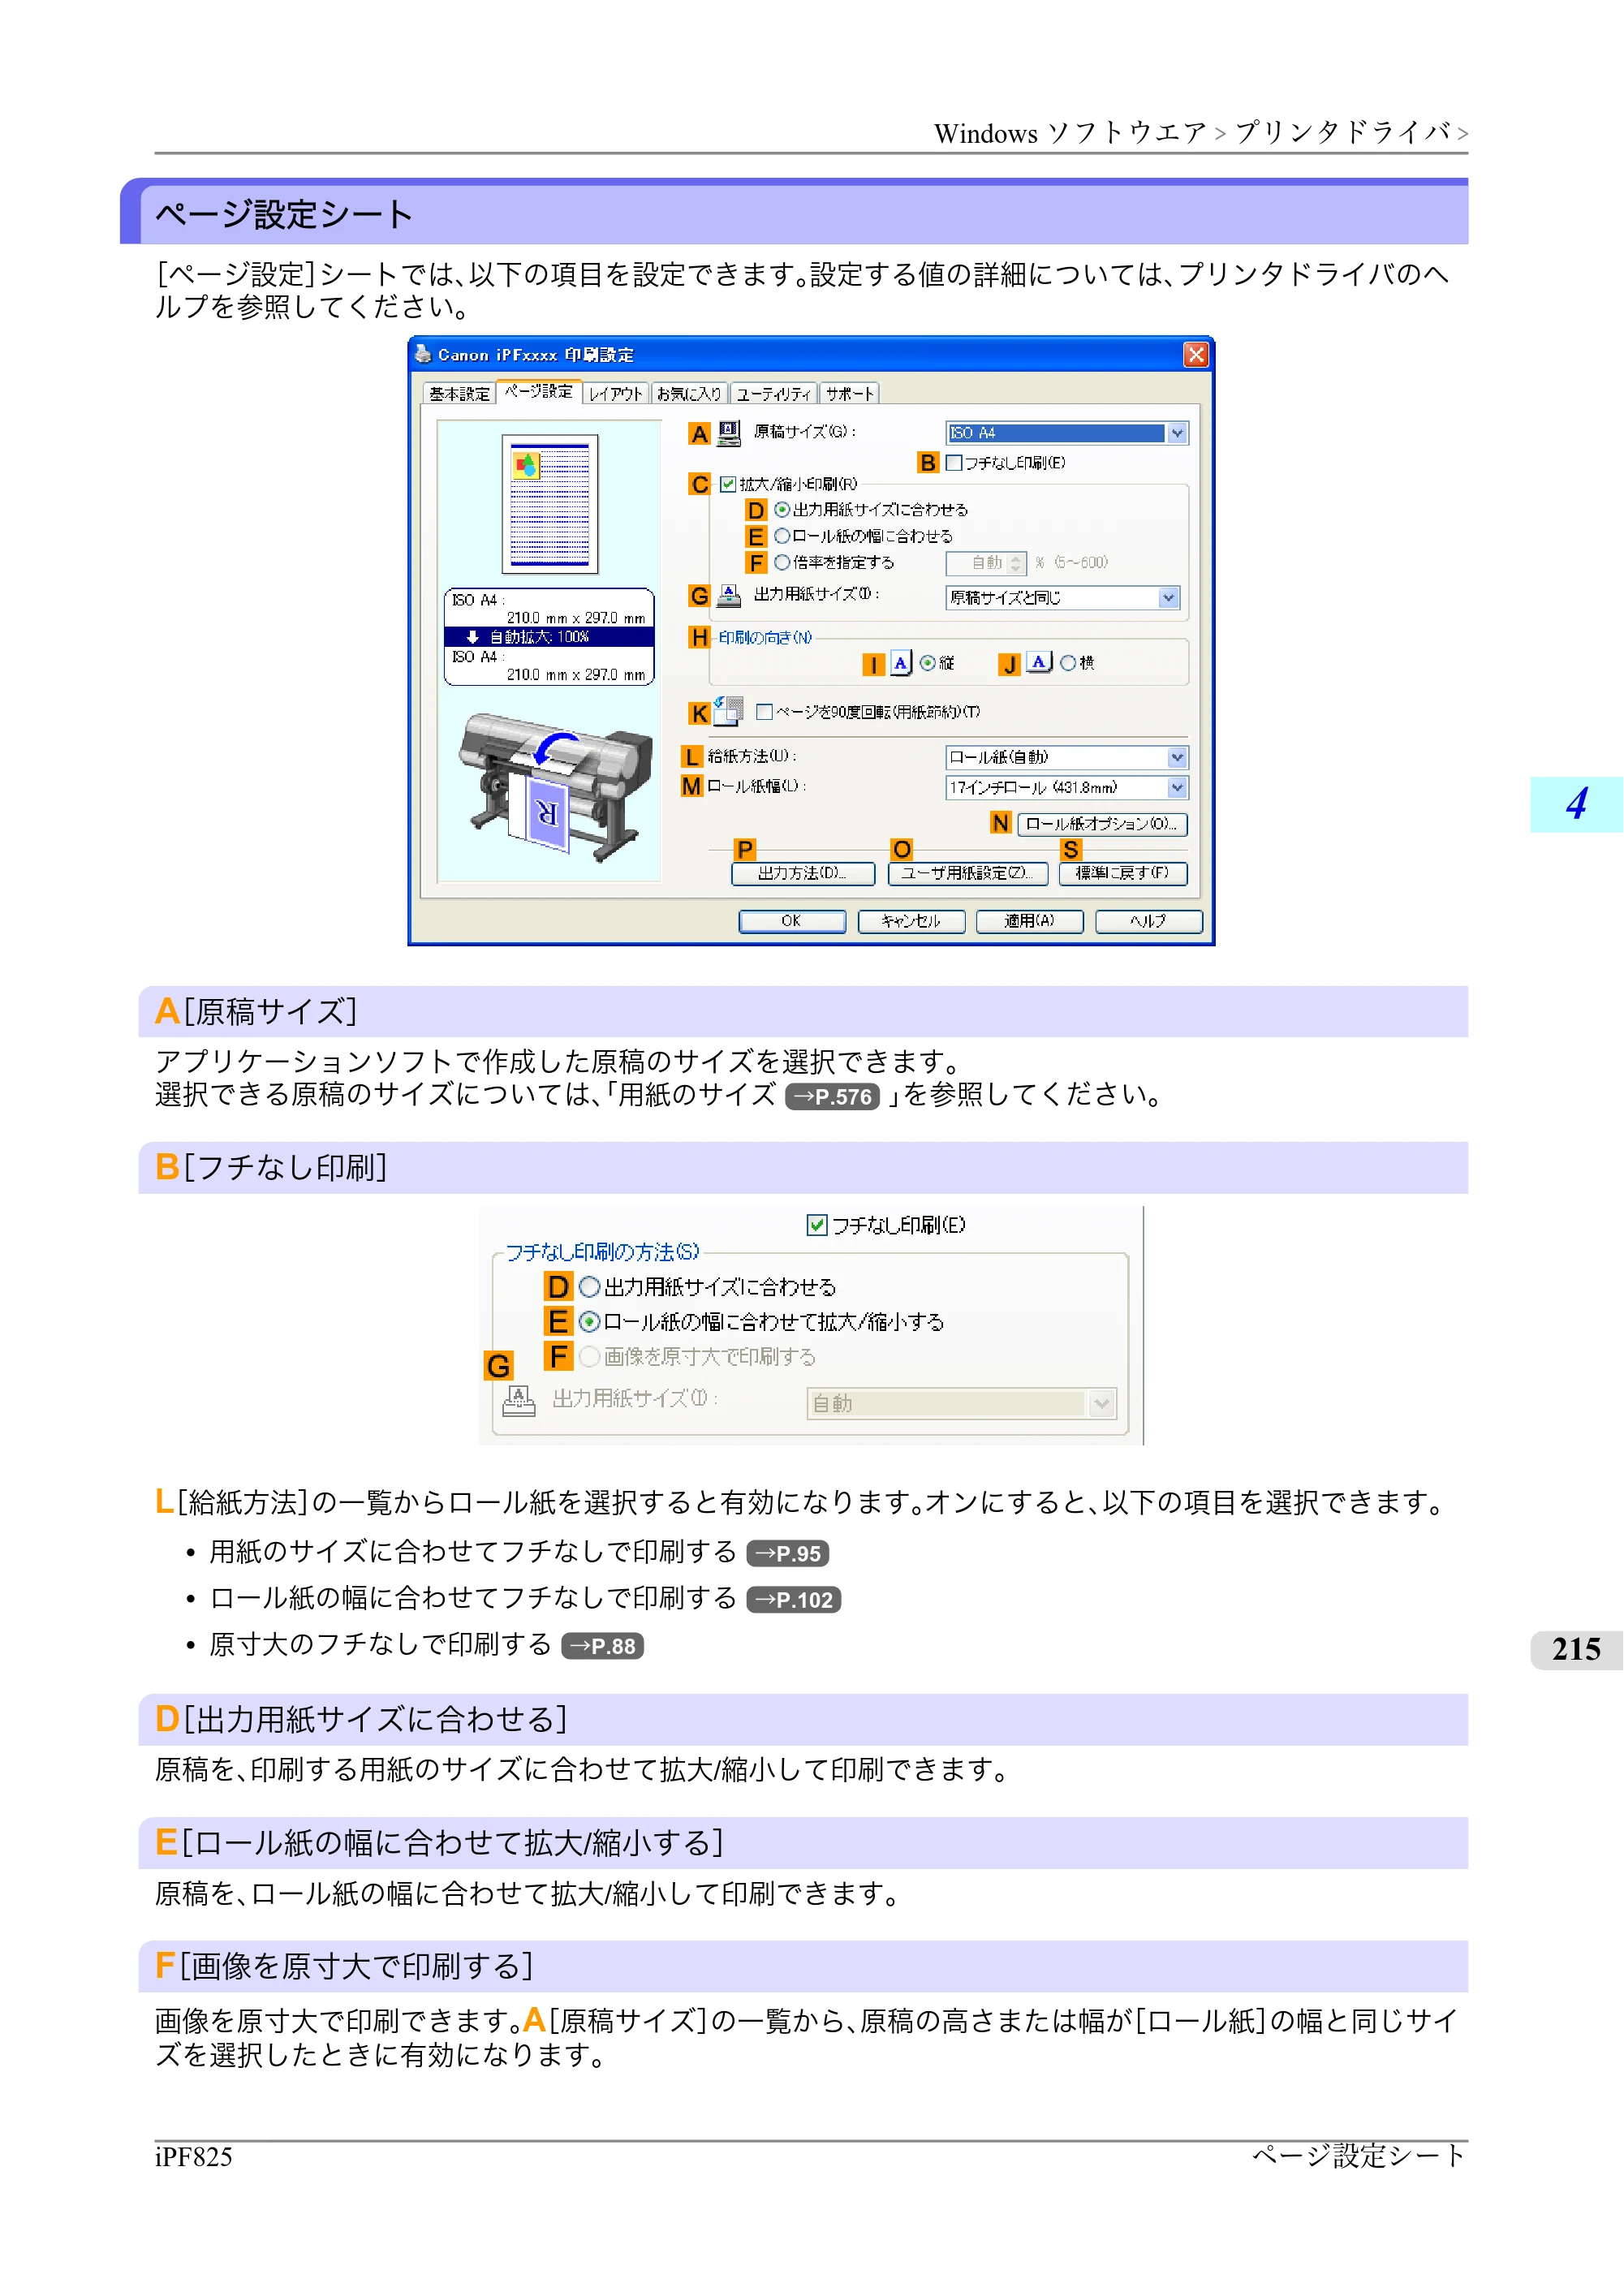This screenshot has height=2296, width=1624.
Task: Select ロール紙の幅に合わせる radio option
Action: [x=782, y=536]
